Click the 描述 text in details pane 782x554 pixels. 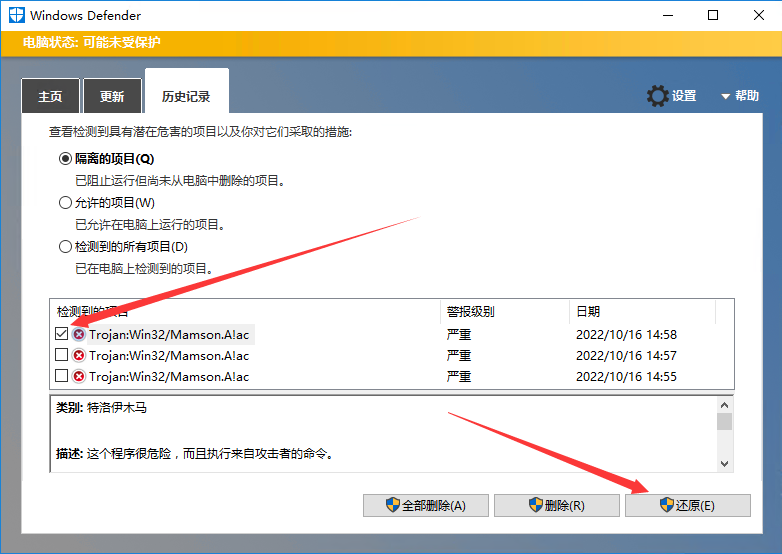(195, 454)
